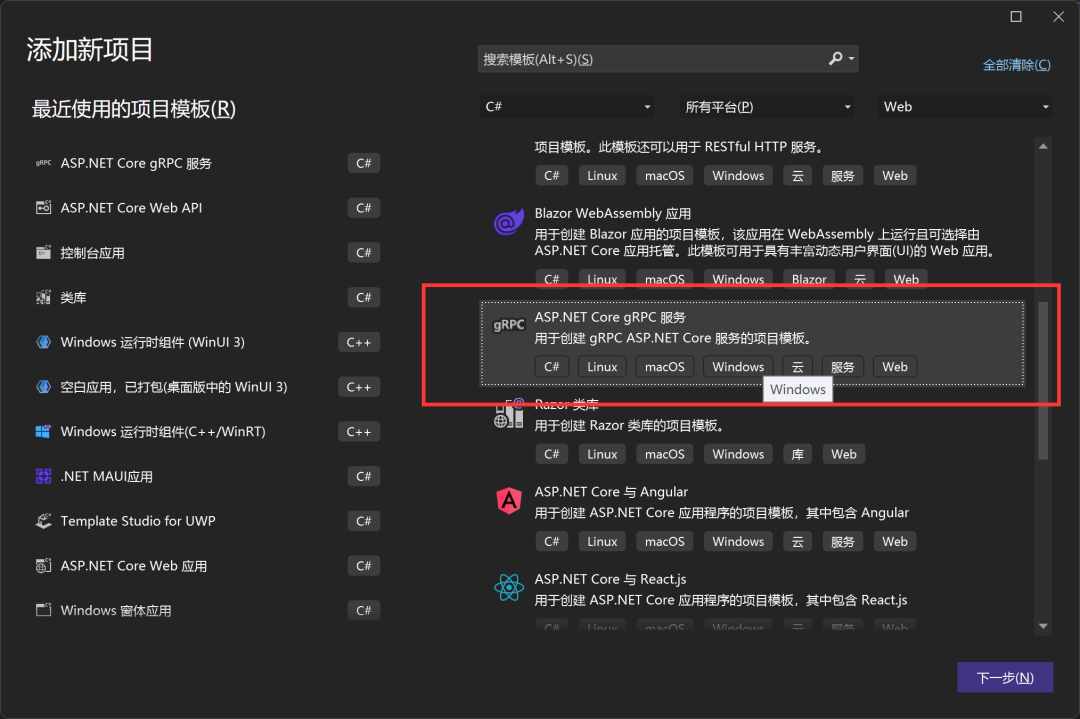The width and height of the screenshot is (1080, 719).
Task: Select the ASP.NET Core gRPC 服务 template icon
Action: [509, 325]
